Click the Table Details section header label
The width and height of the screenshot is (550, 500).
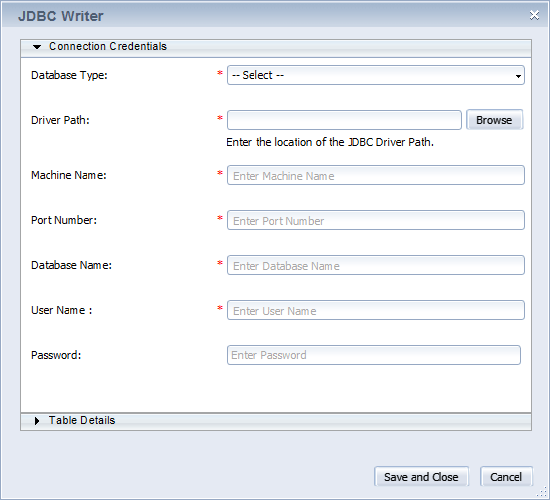point(82,420)
